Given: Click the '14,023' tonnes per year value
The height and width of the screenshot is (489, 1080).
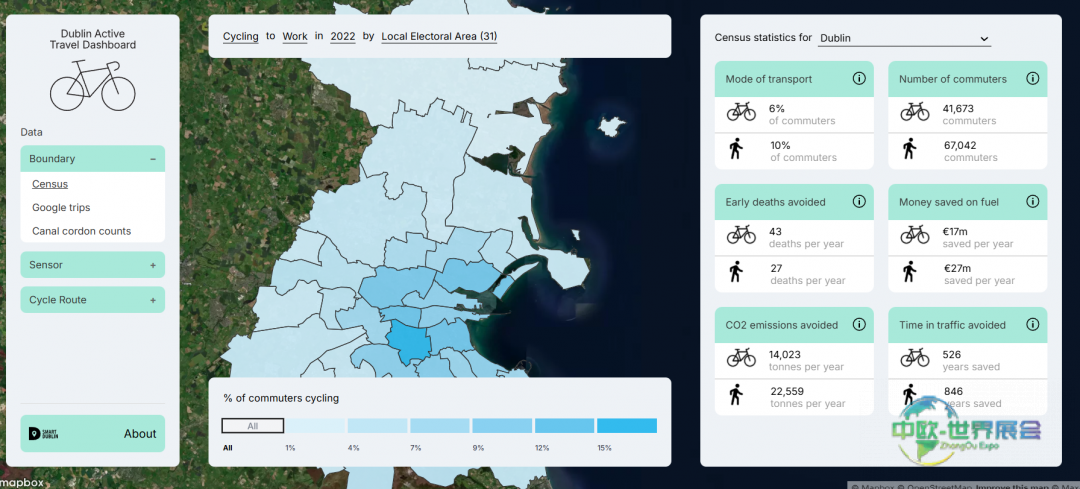Looking at the screenshot, I should (x=785, y=355).
